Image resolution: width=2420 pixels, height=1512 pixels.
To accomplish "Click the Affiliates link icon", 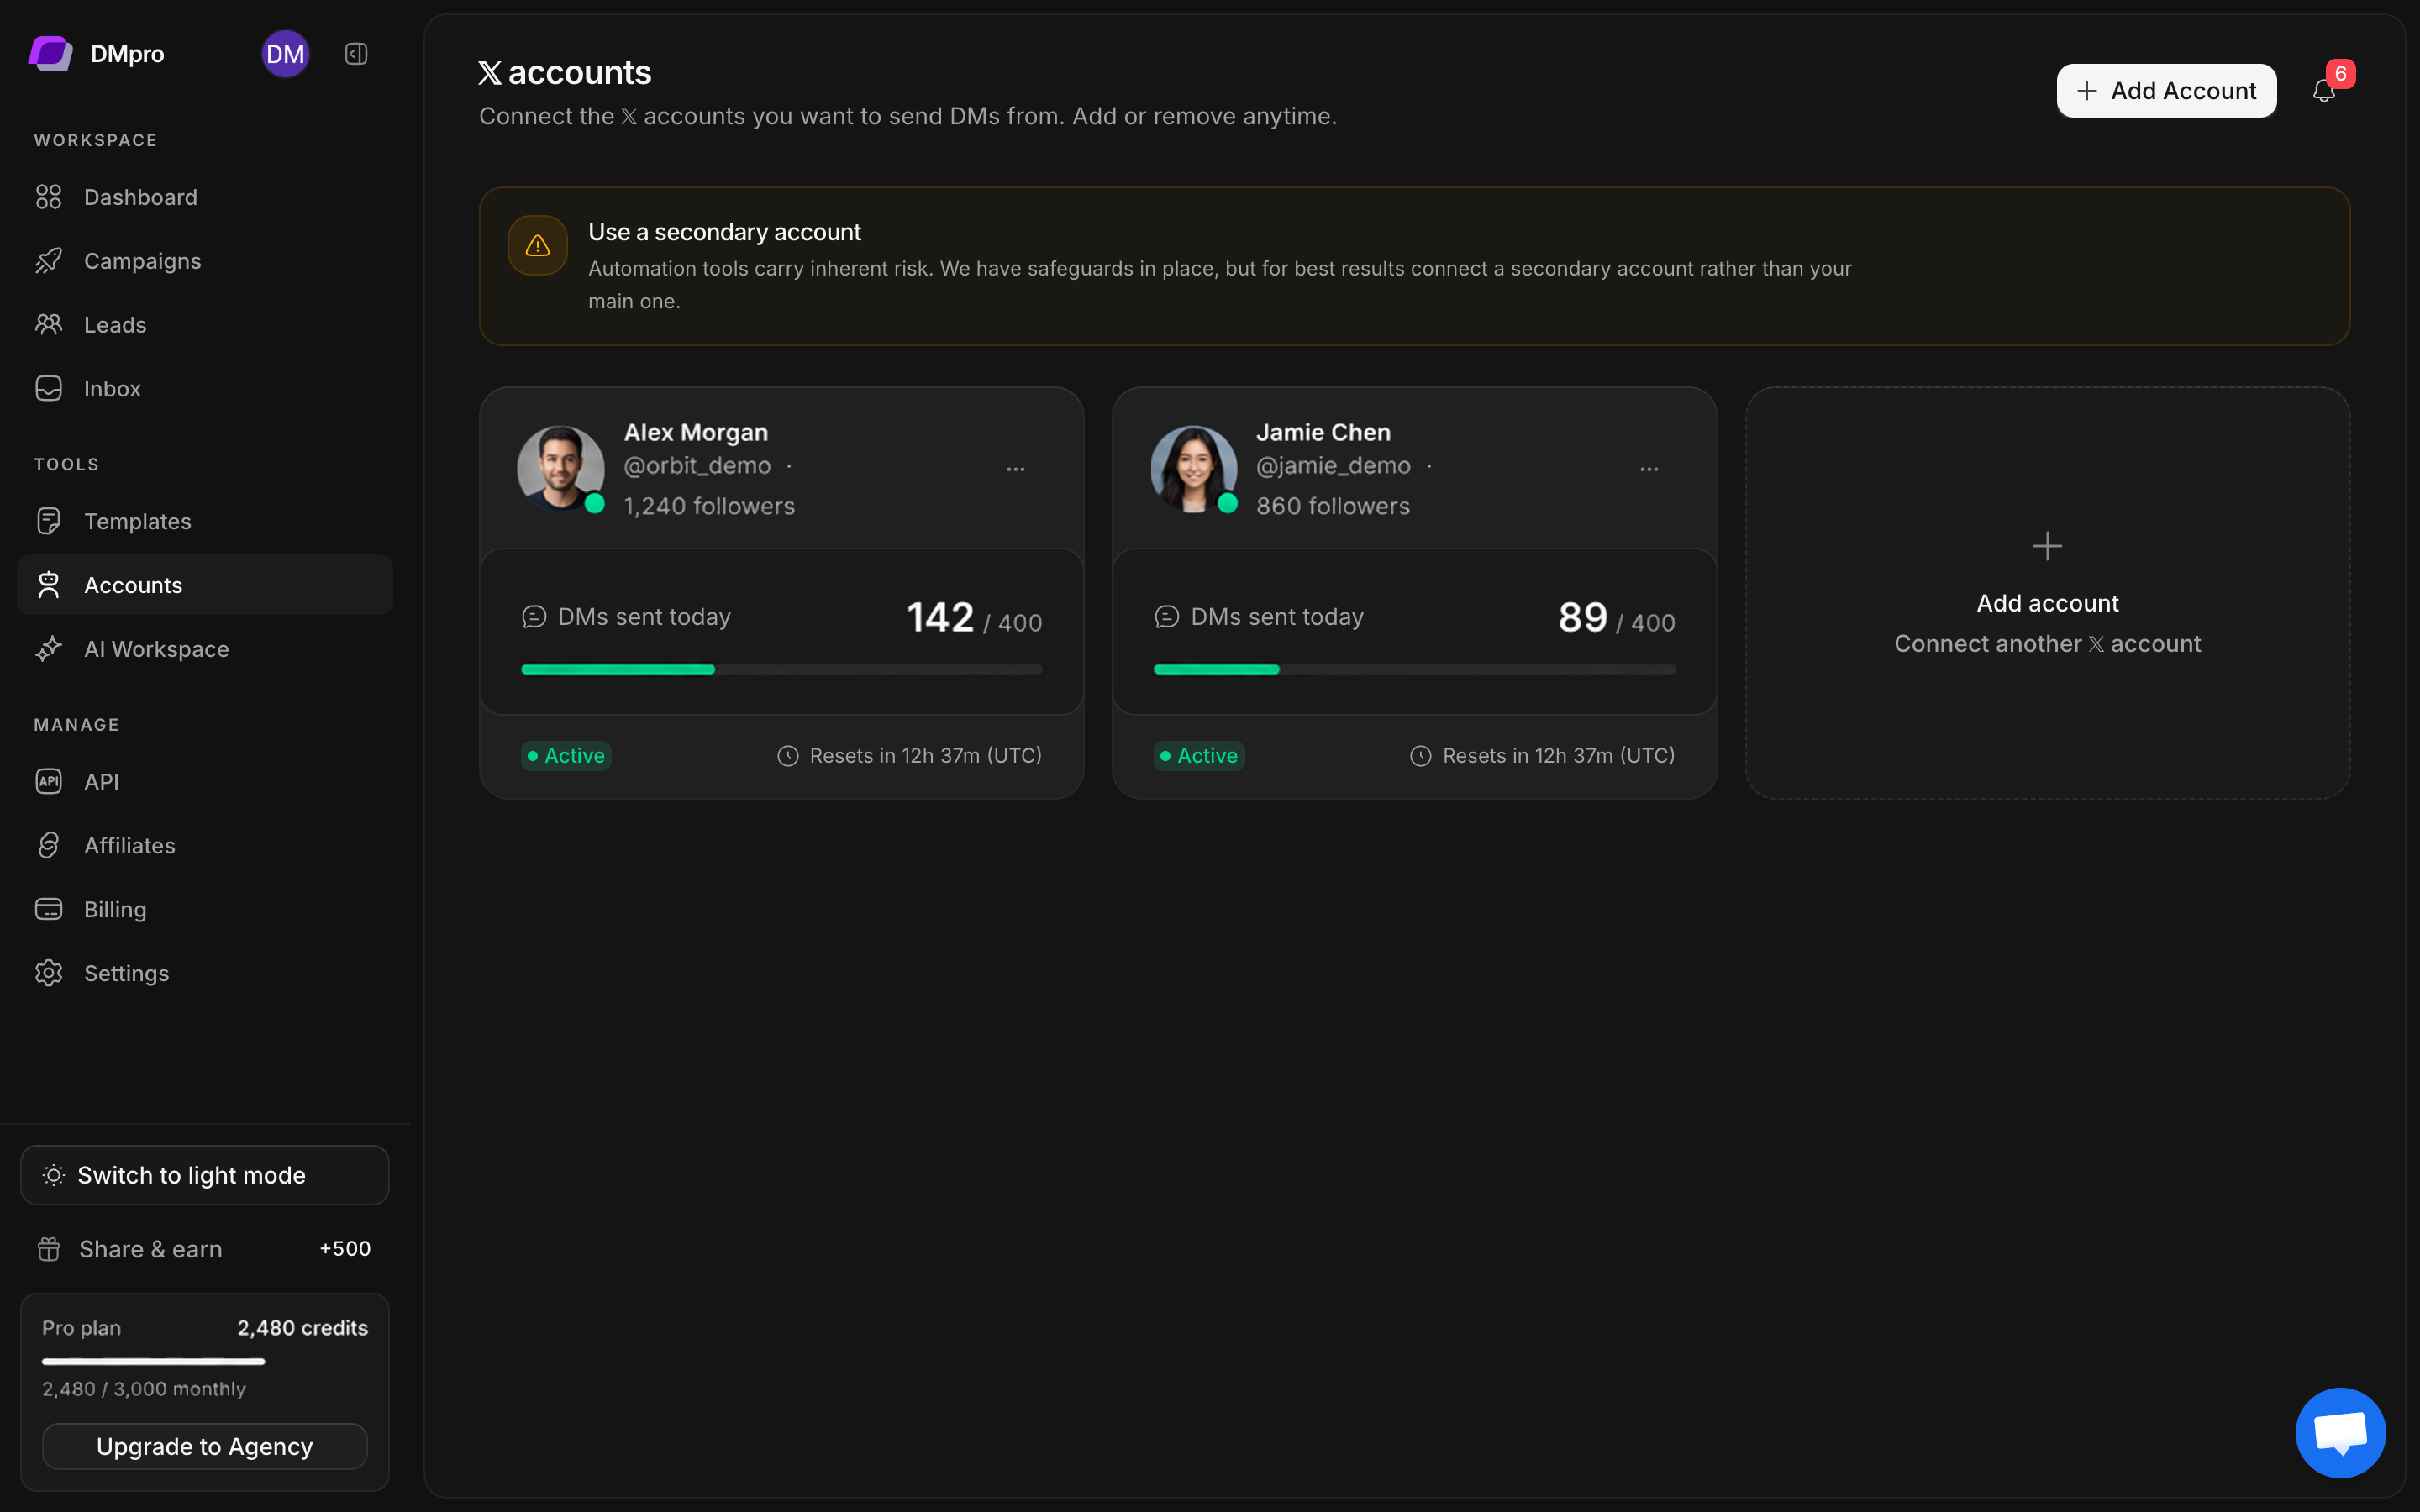I will point(48,845).
